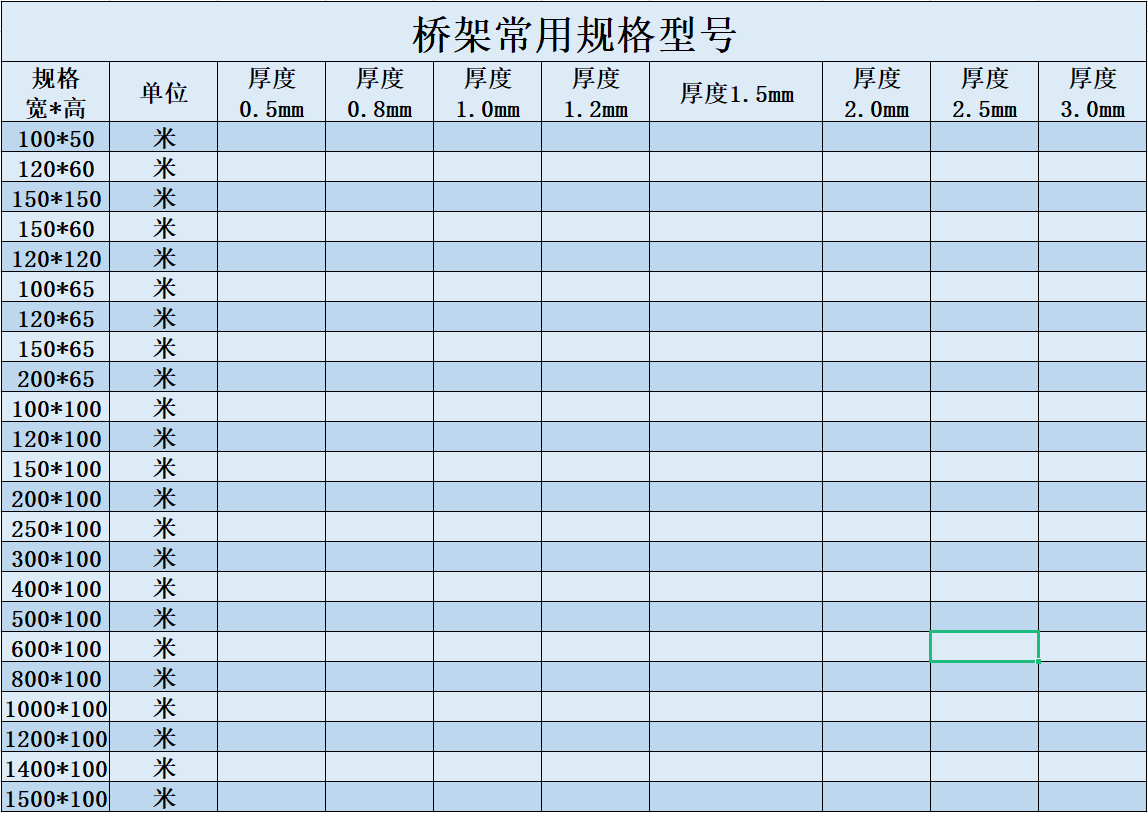Select the 600*100 specification cell
The image size is (1148, 813).
pyautogui.click(x=56, y=648)
